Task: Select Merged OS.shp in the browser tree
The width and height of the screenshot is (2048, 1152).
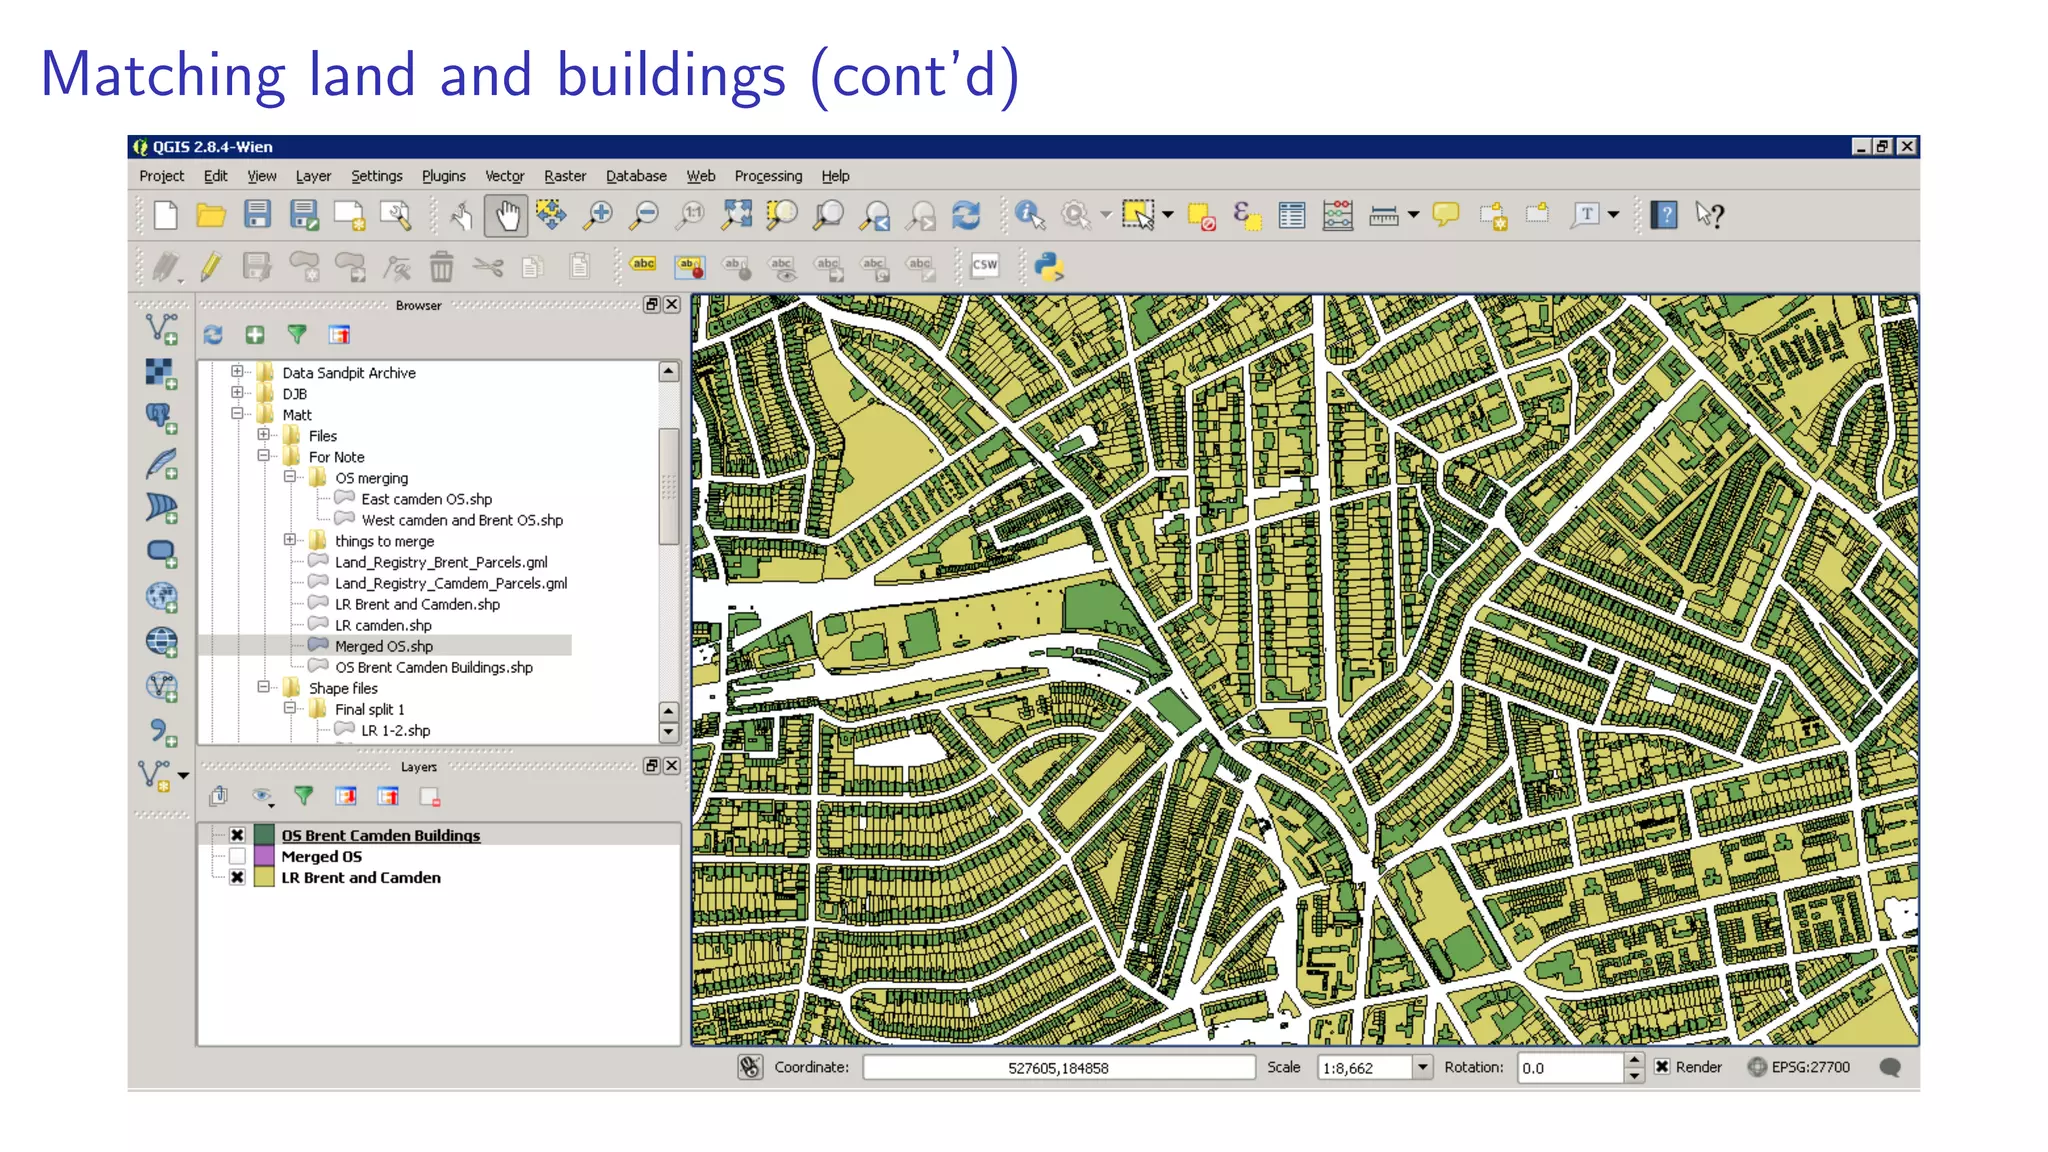Action: 383,646
